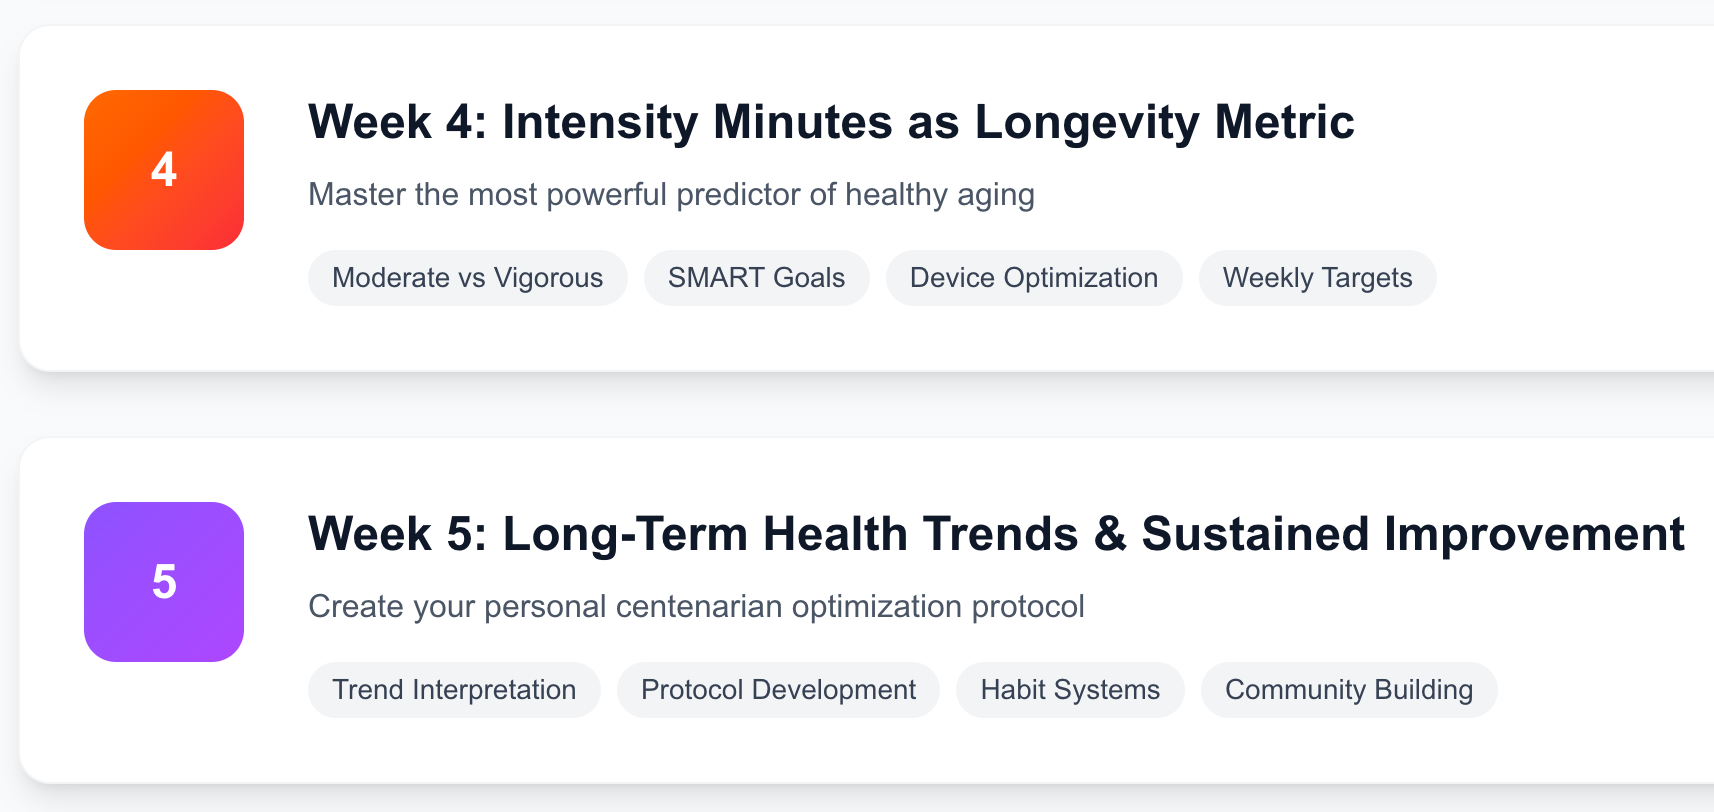Choose the Device Optimization tag

tap(1033, 278)
